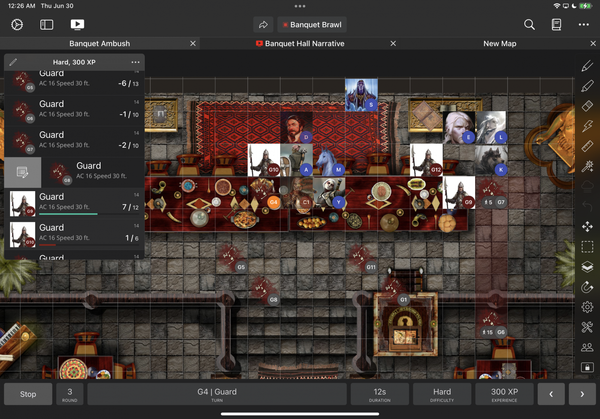The height and width of the screenshot is (419, 600).
Task: Open encounter panel three-dots menu
Action: click(x=135, y=62)
